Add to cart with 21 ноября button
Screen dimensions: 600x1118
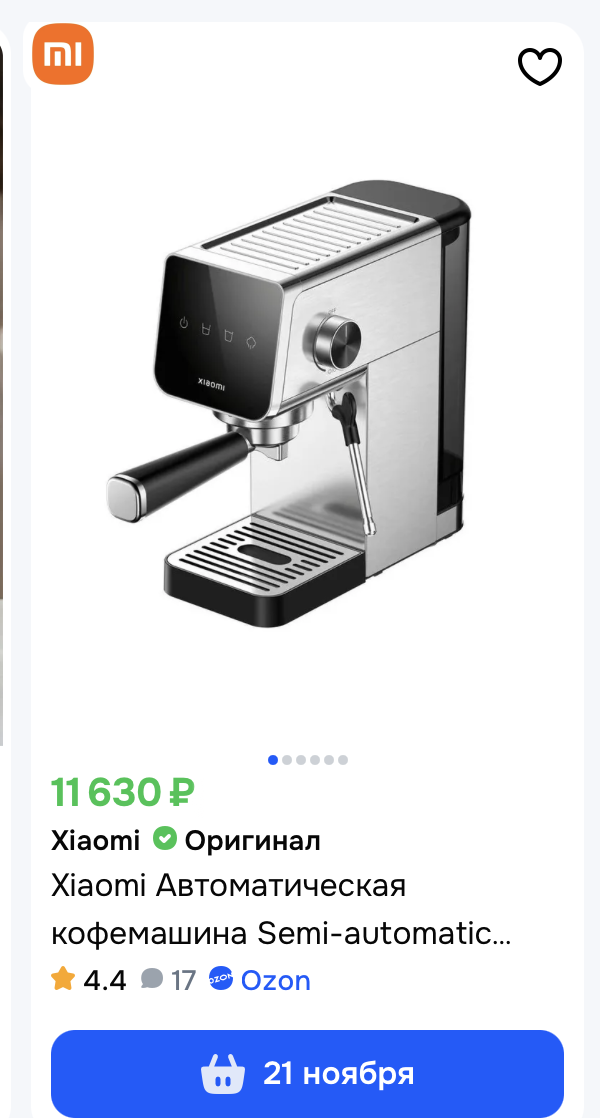pos(307,1072)
